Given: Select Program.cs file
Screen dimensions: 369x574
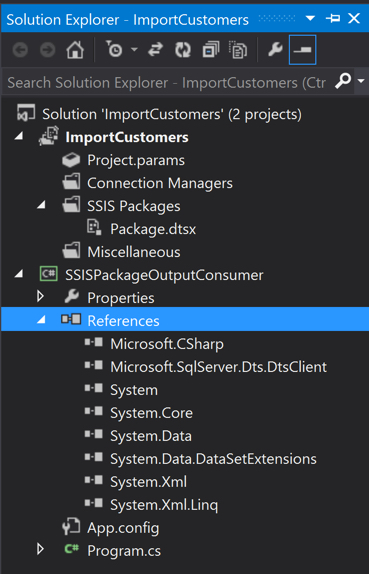Looking at the screenshot, I should click(x=124, y=551).
